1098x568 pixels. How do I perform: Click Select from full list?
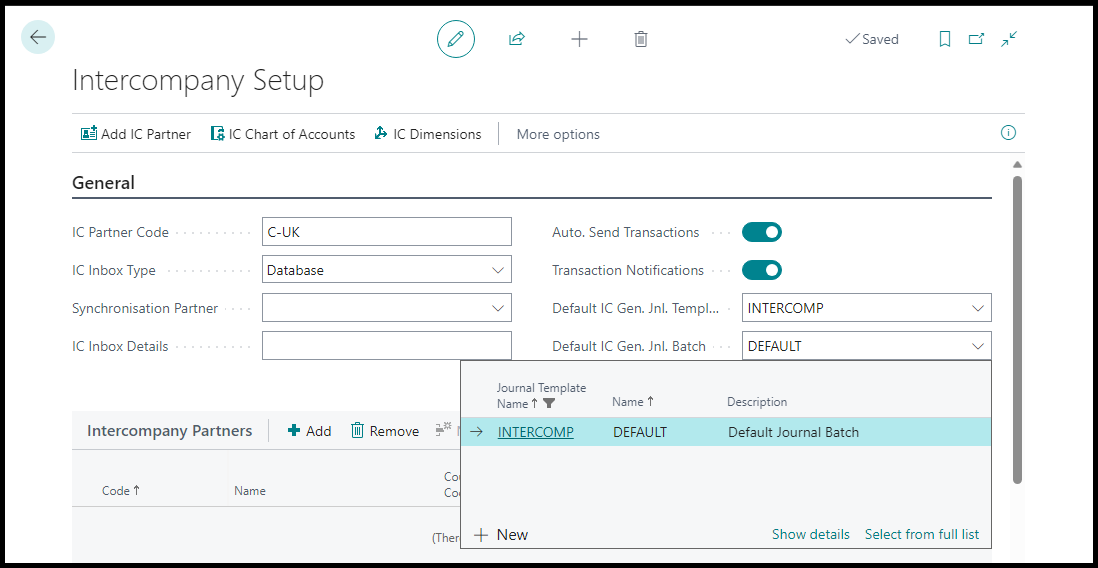click(922, 534)
